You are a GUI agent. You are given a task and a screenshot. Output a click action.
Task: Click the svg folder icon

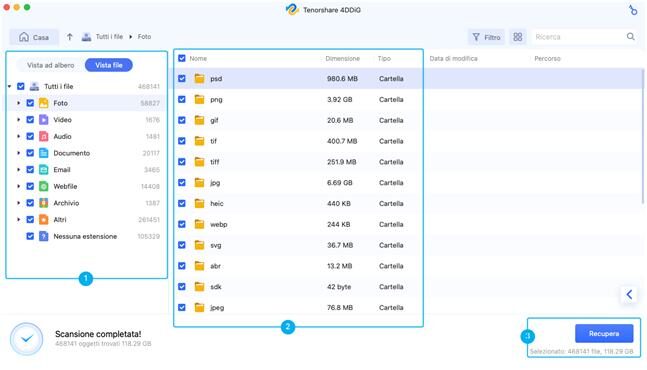point(199,245)
